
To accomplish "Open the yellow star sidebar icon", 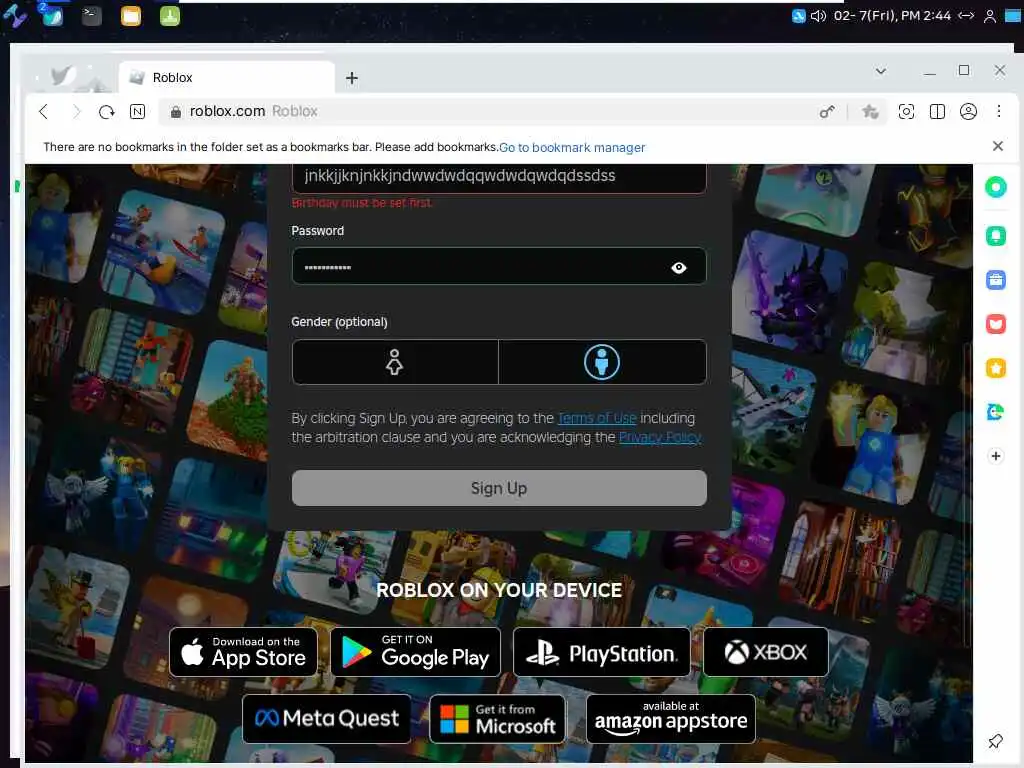I will (995, 368).
